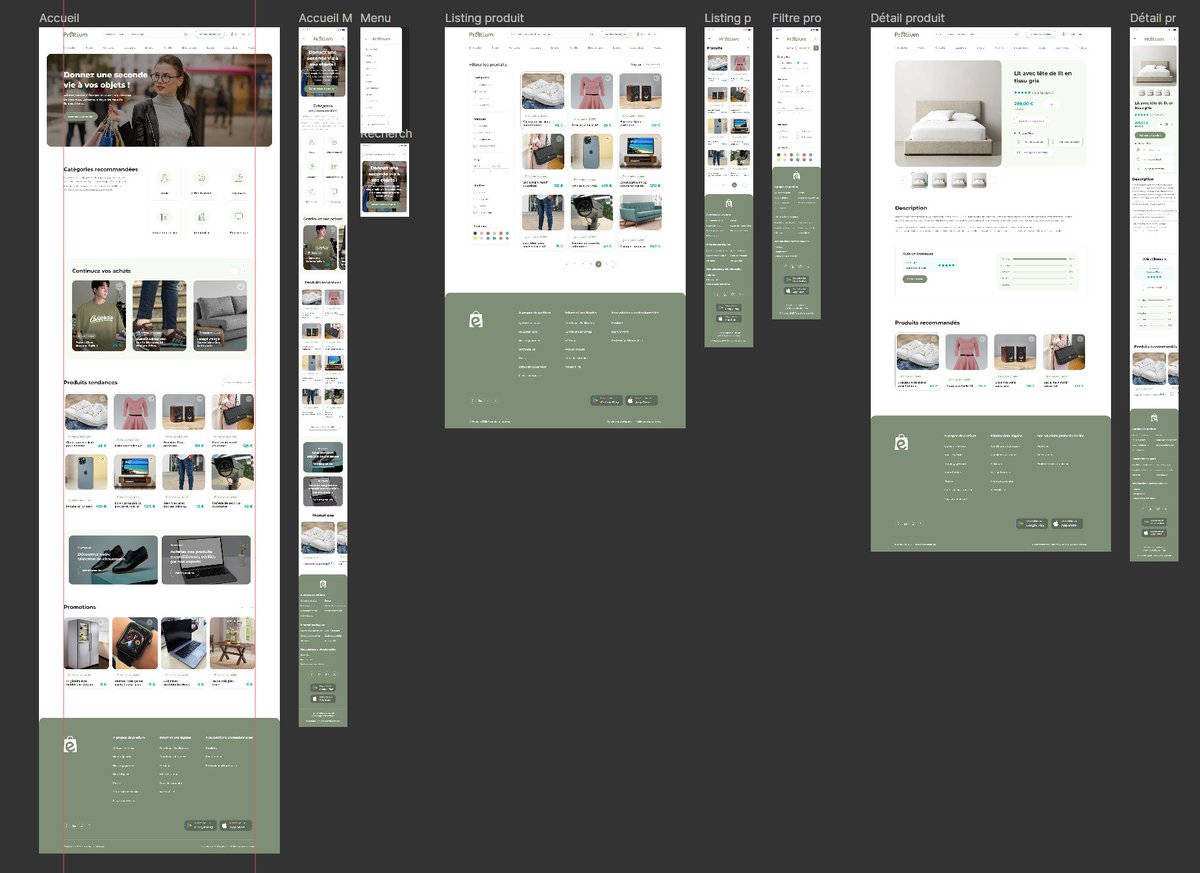The height and width of the screenshot is (873, 1200).
Task: Open the white sneakers card in Listing produit grid
Action: tap(543, 100)
